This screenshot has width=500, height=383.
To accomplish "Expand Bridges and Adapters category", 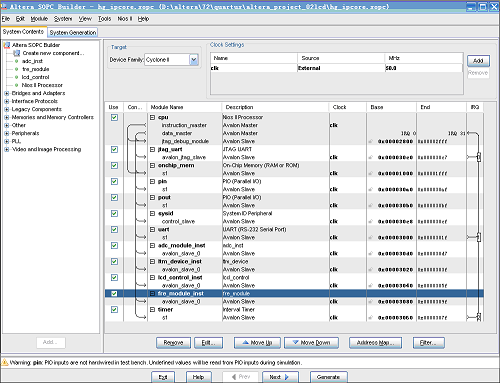I will [x=7, y=93].
